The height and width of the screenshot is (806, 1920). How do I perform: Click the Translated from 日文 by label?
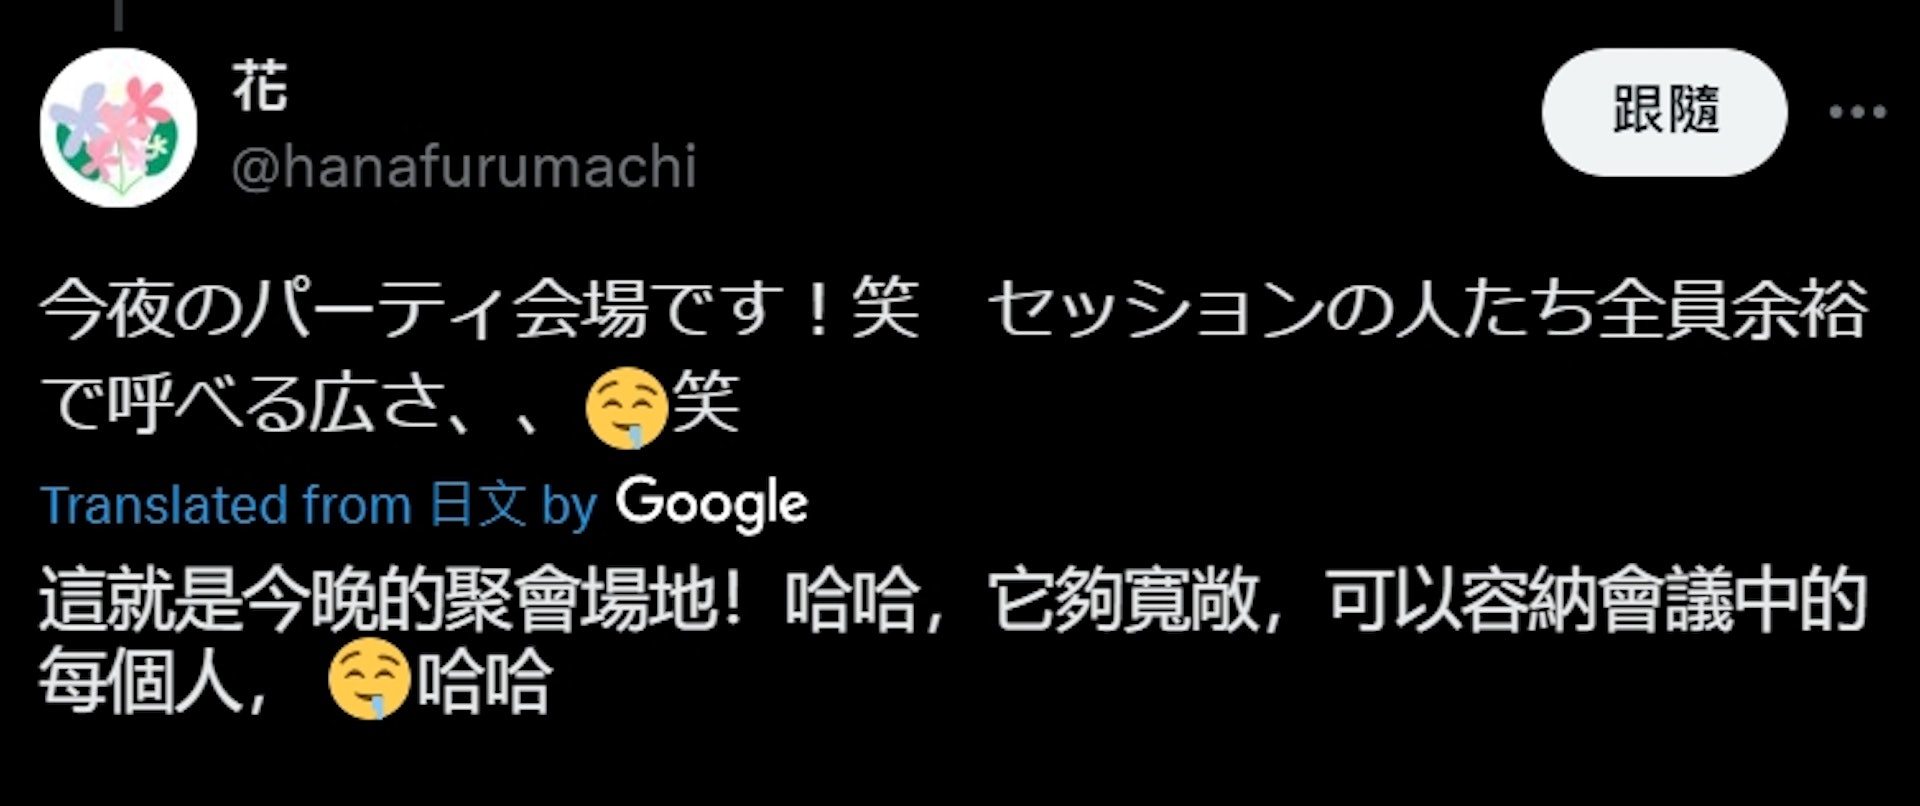319,505
